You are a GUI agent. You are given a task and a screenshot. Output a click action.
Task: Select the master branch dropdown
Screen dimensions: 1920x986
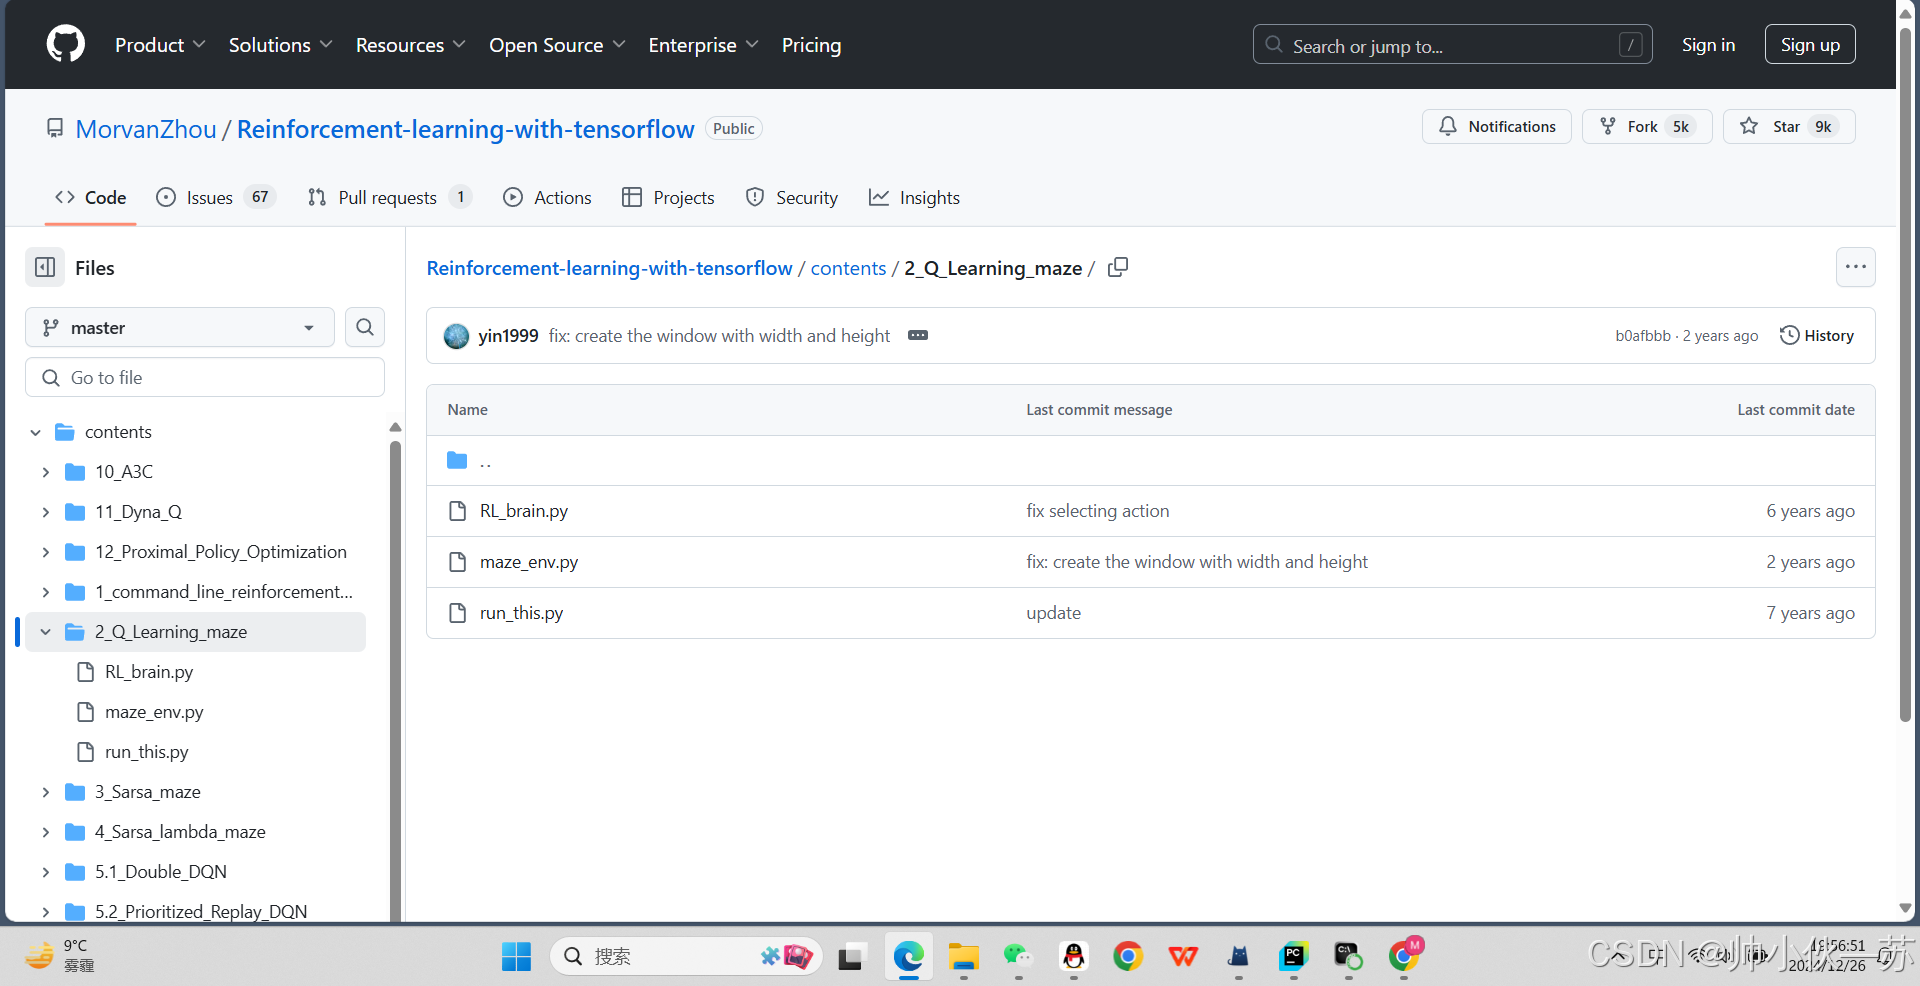click(x=180, y=327)
